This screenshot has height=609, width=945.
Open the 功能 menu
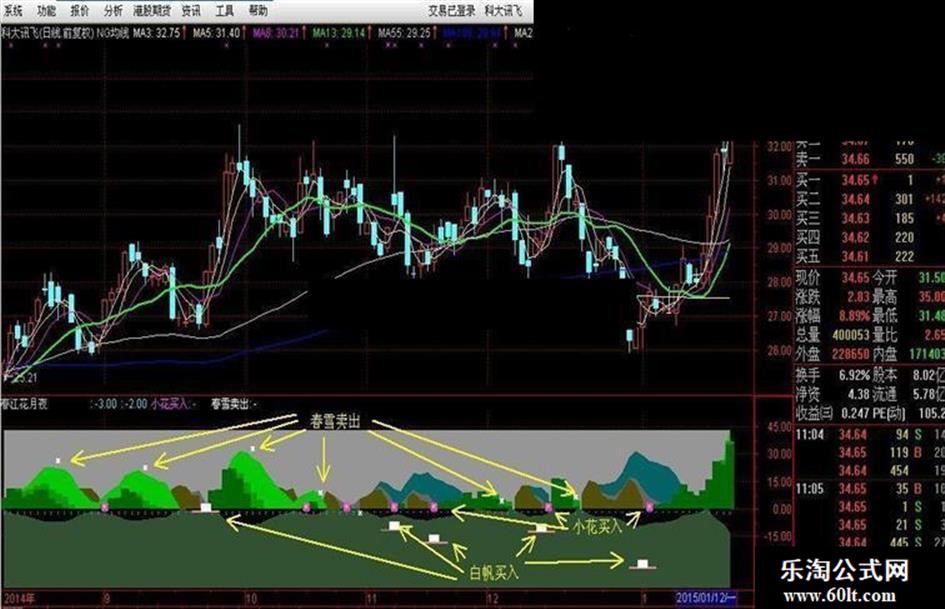46,10
